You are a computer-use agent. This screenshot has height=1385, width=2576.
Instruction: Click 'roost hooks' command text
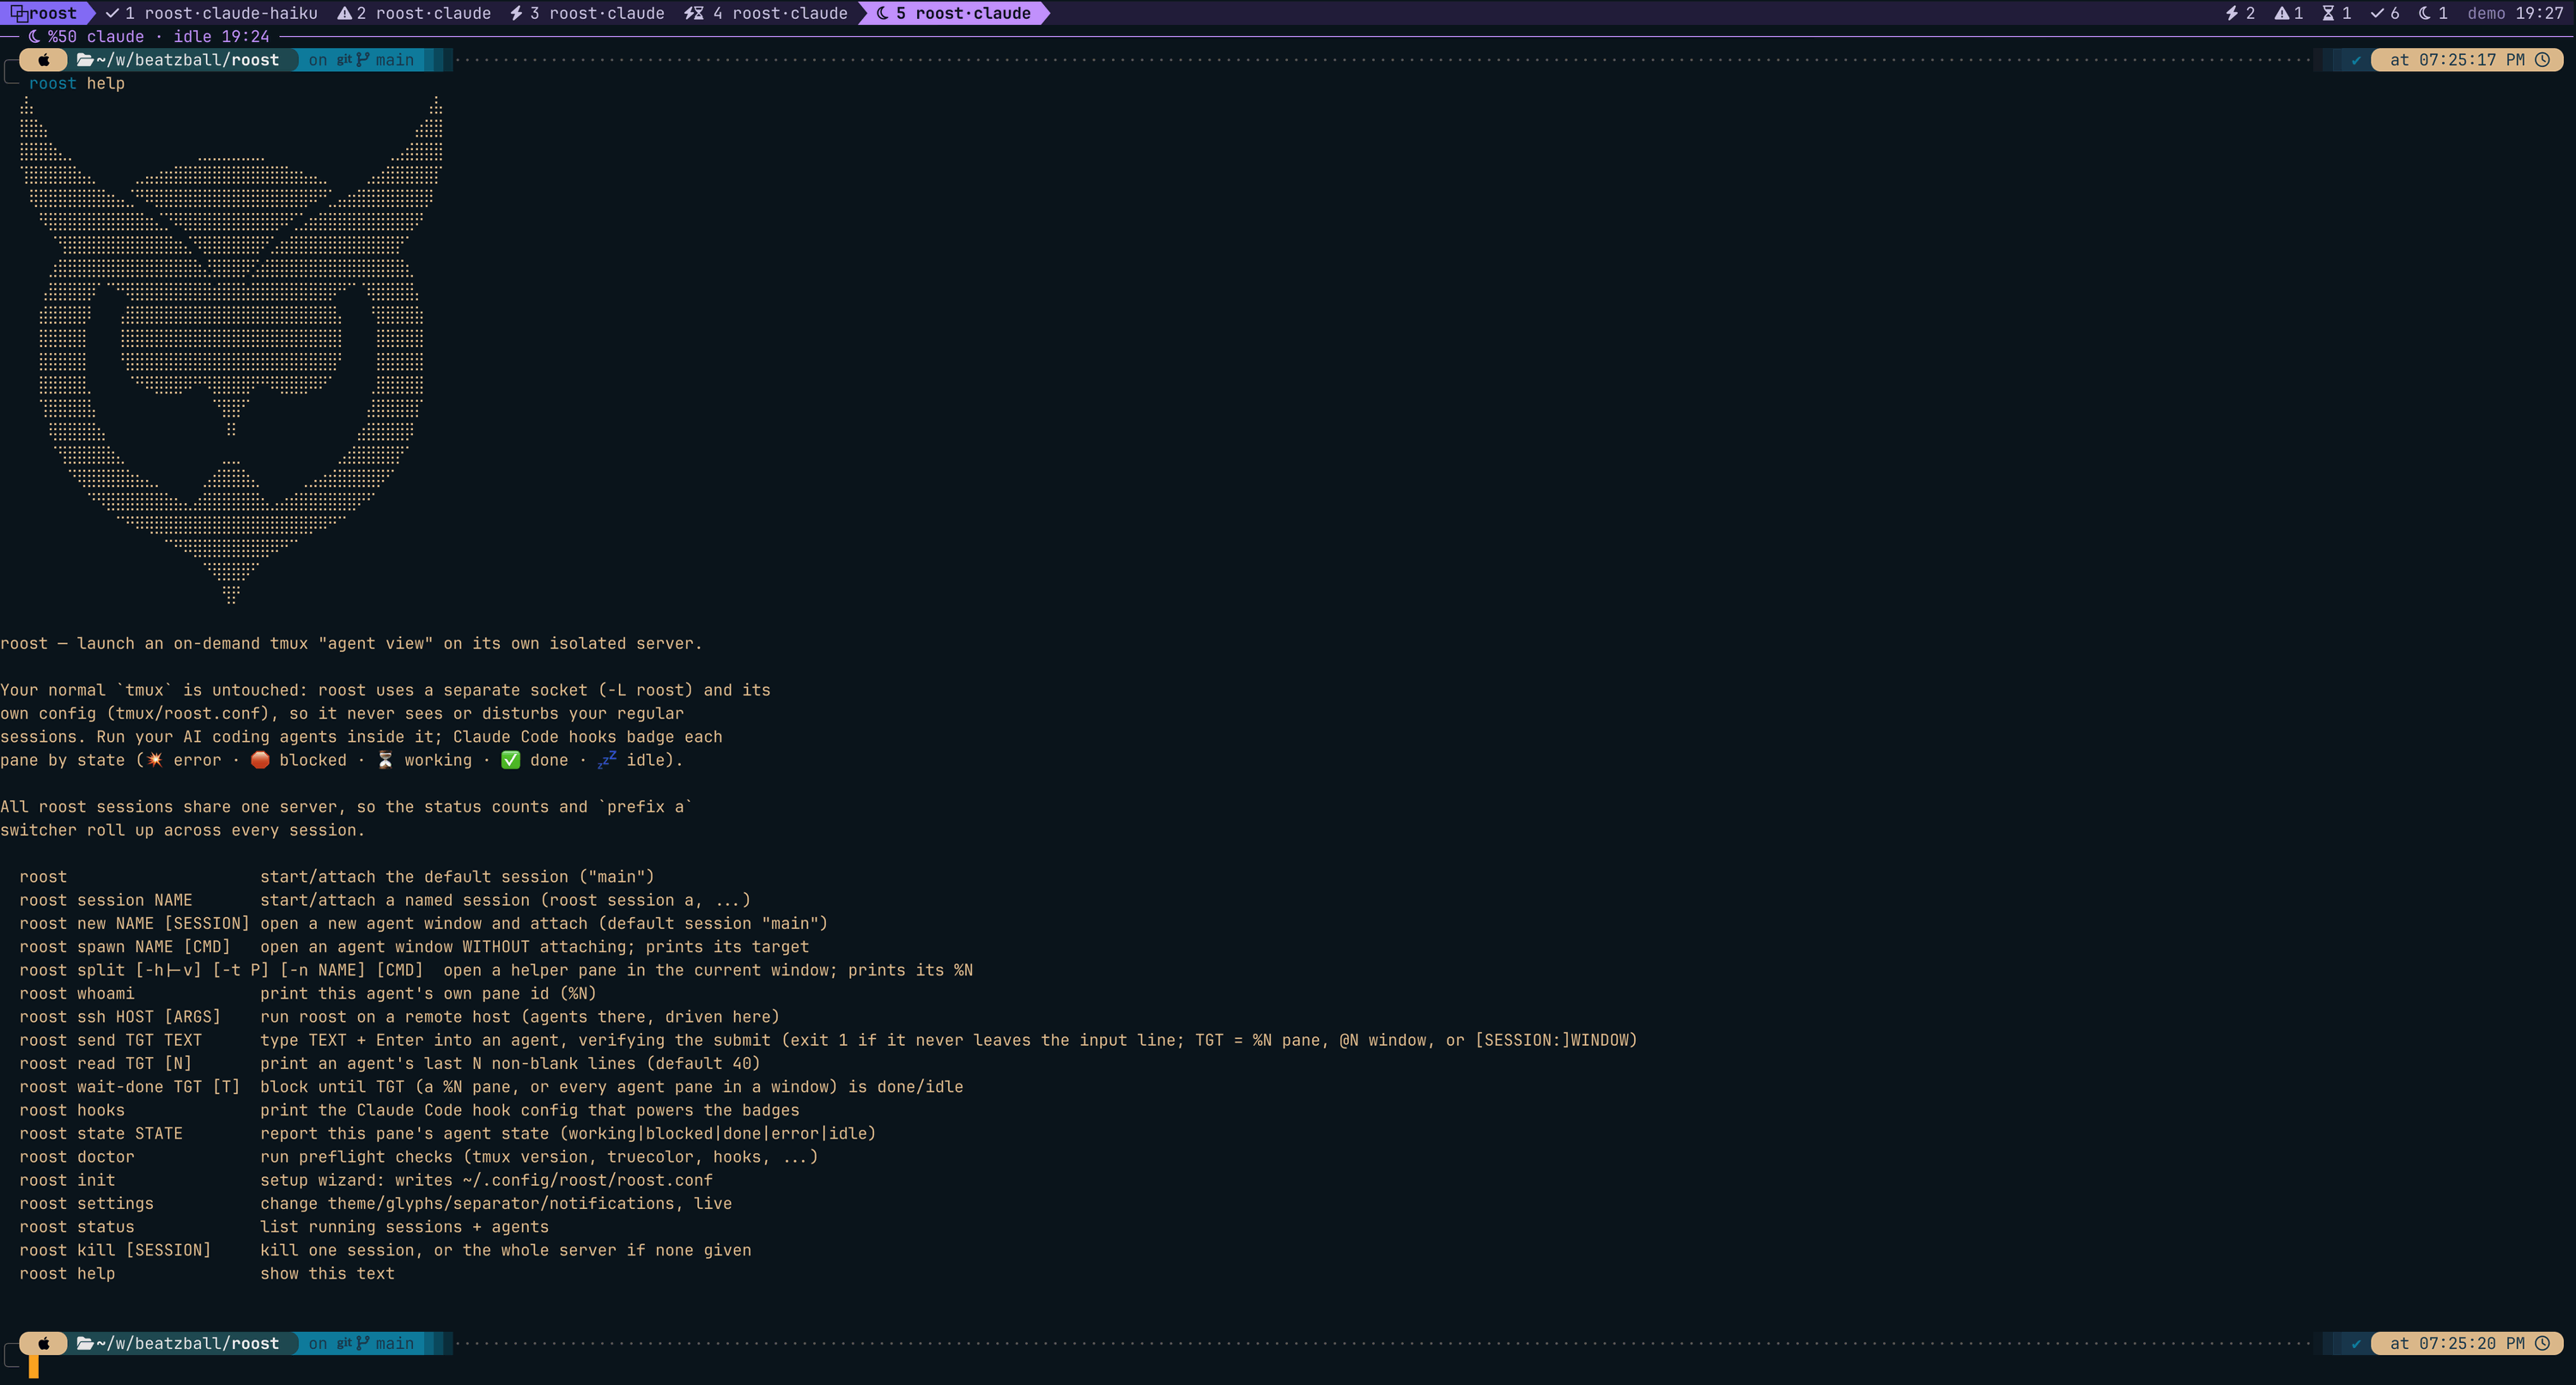[72, 1110]
